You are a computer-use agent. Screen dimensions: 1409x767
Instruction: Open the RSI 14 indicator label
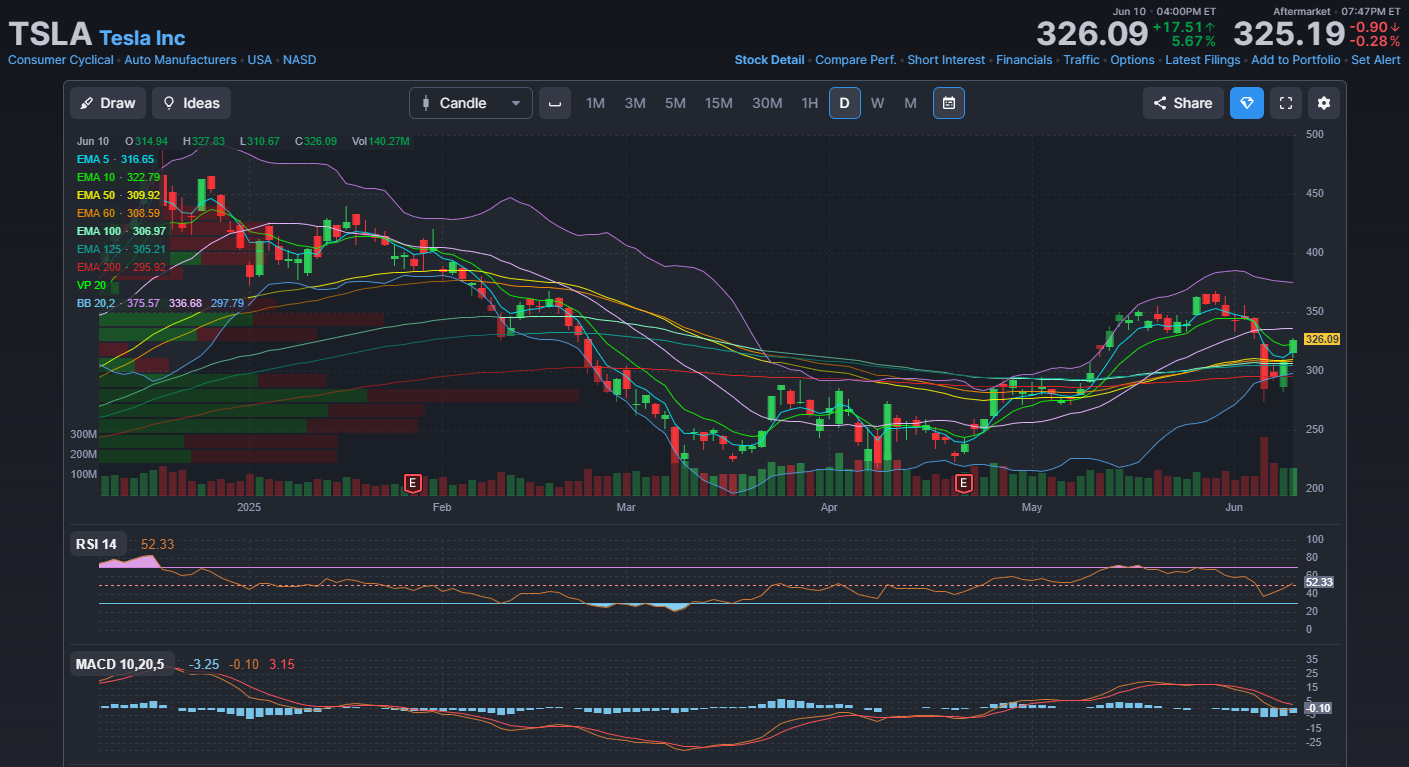coord(96,544)
